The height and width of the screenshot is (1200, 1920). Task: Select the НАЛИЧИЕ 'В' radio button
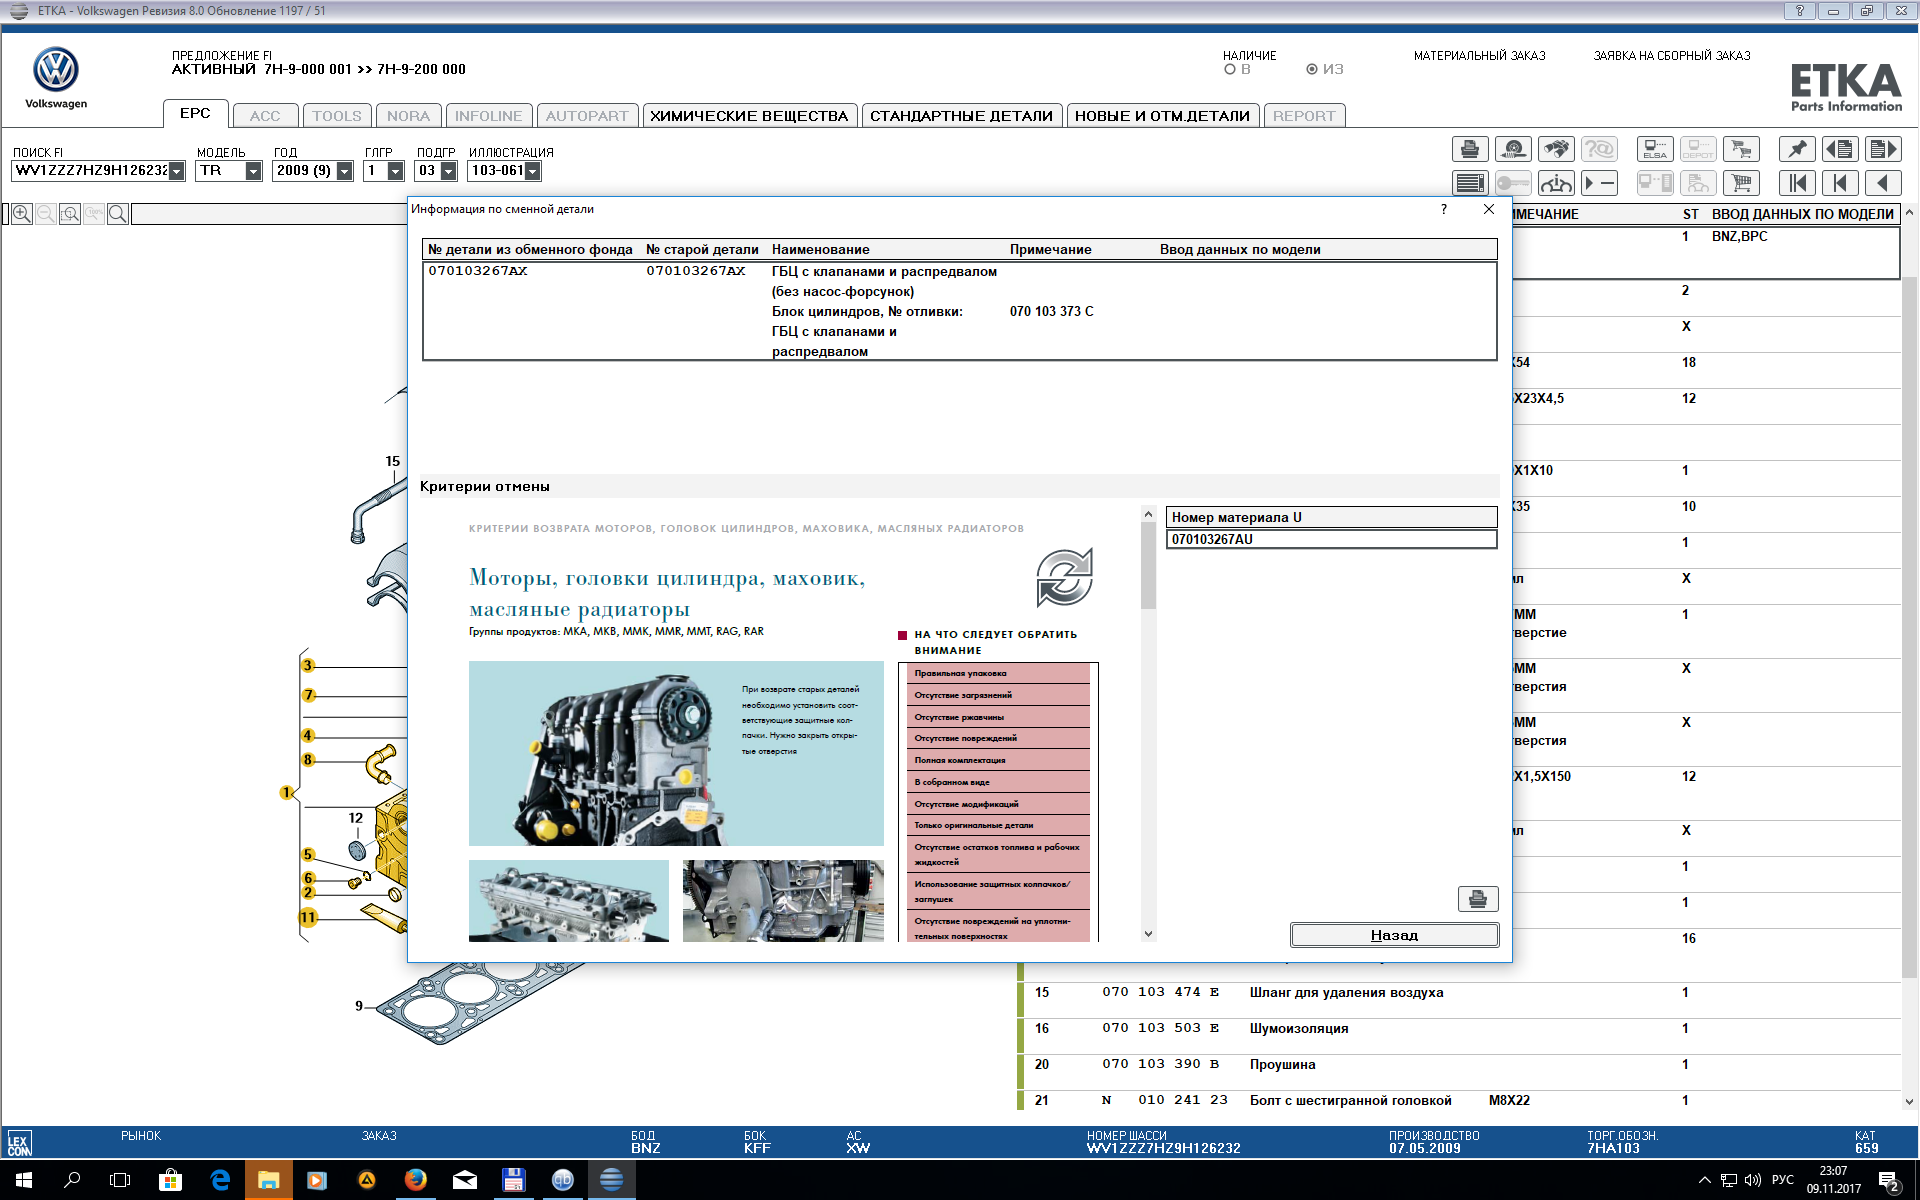click(1230, 69)
